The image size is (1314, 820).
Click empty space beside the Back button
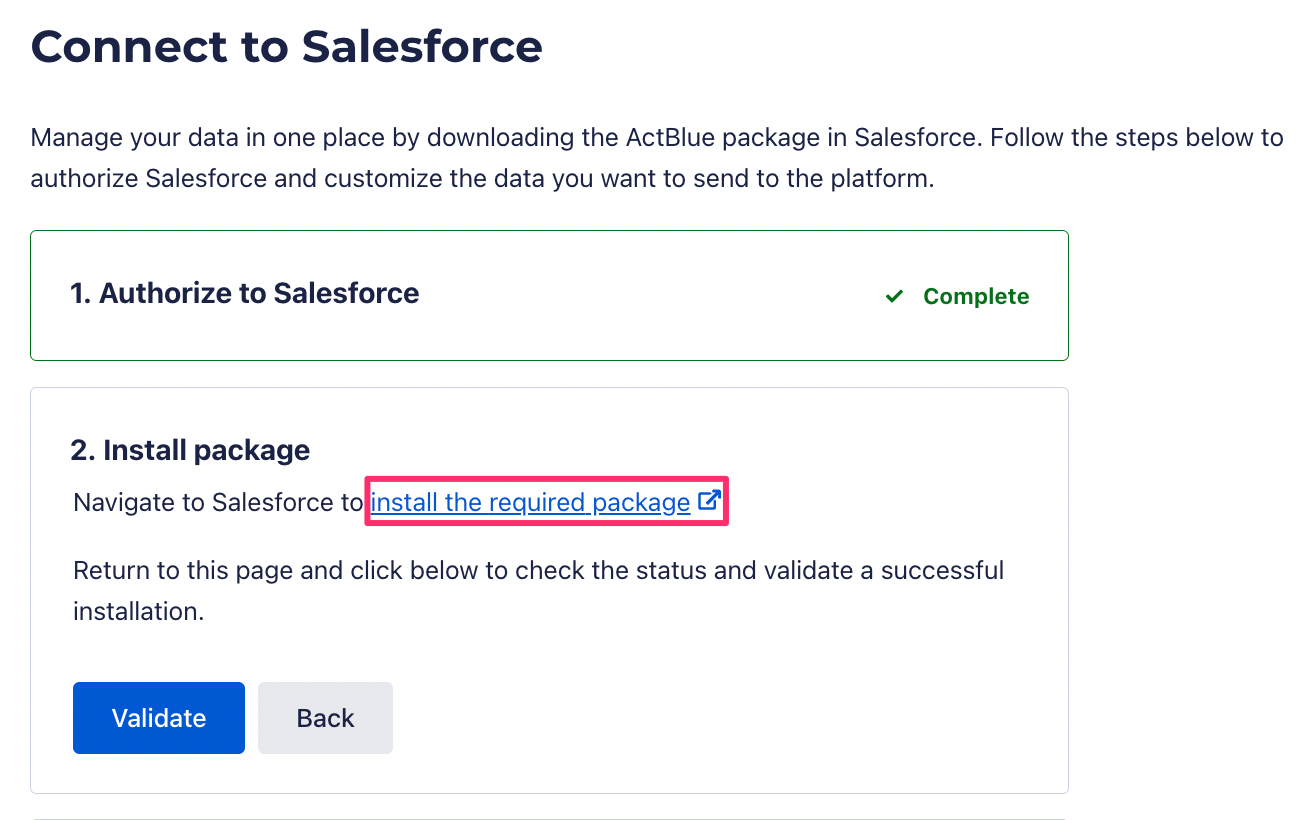click(700, 718)
